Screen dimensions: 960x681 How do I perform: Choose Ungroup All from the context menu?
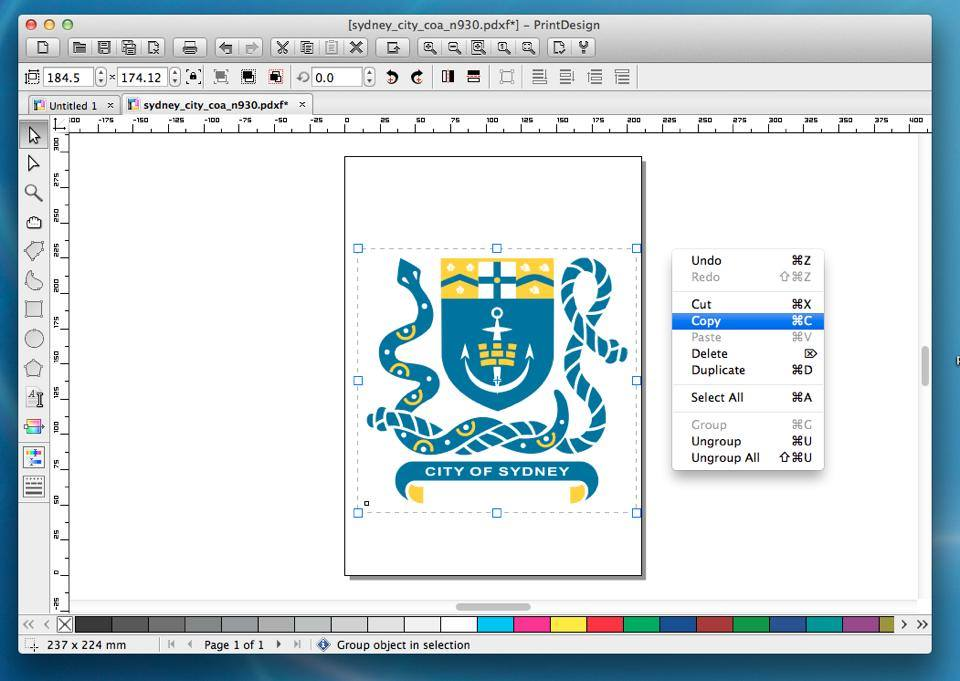click(x=748, y=457)
